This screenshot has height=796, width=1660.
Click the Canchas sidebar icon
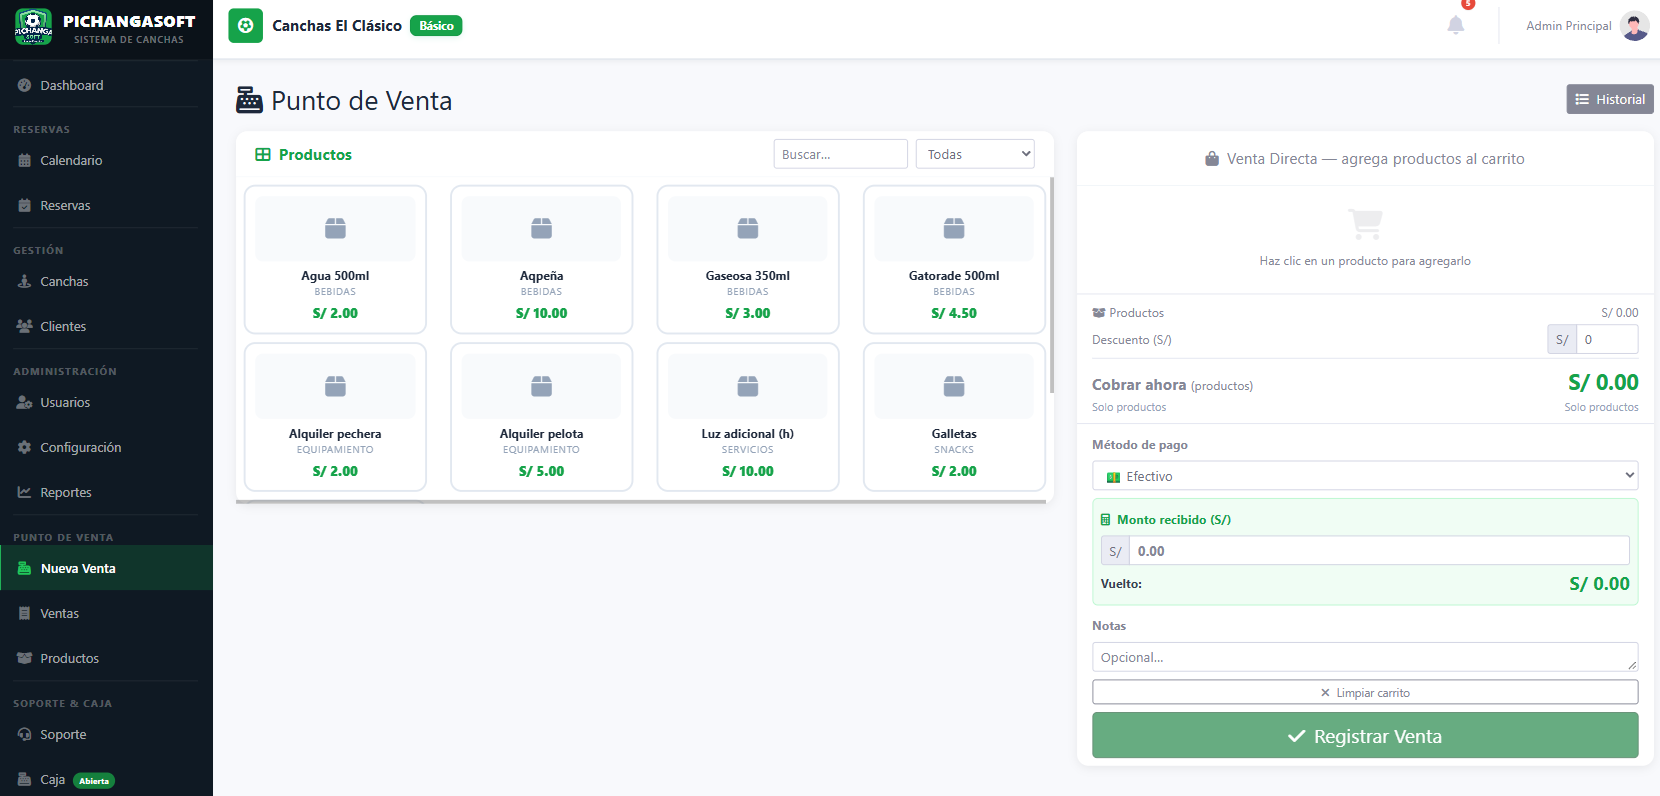[x=24, y=281]
